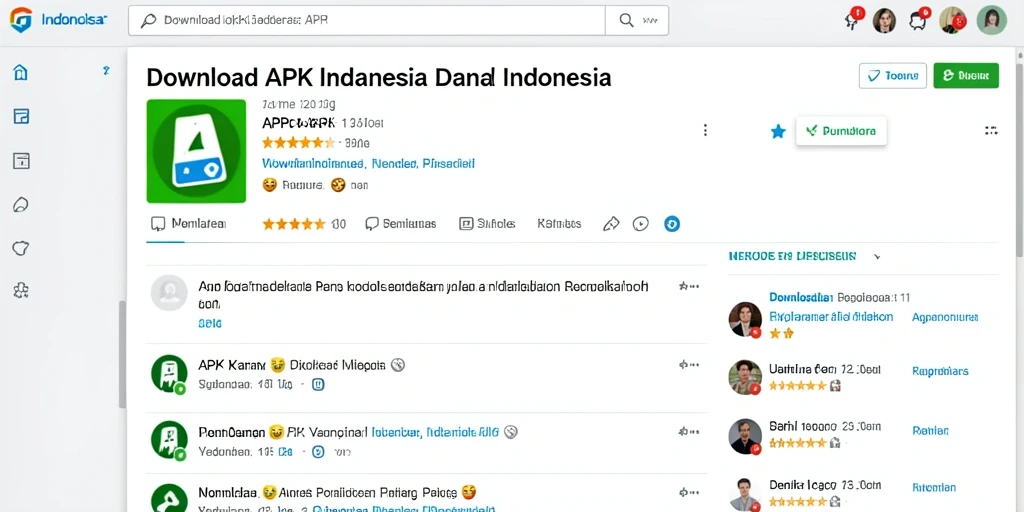Click the Pumnidiora button
Screen dimensions: 1024x512
pyautogui.click(x=841, y=131)
